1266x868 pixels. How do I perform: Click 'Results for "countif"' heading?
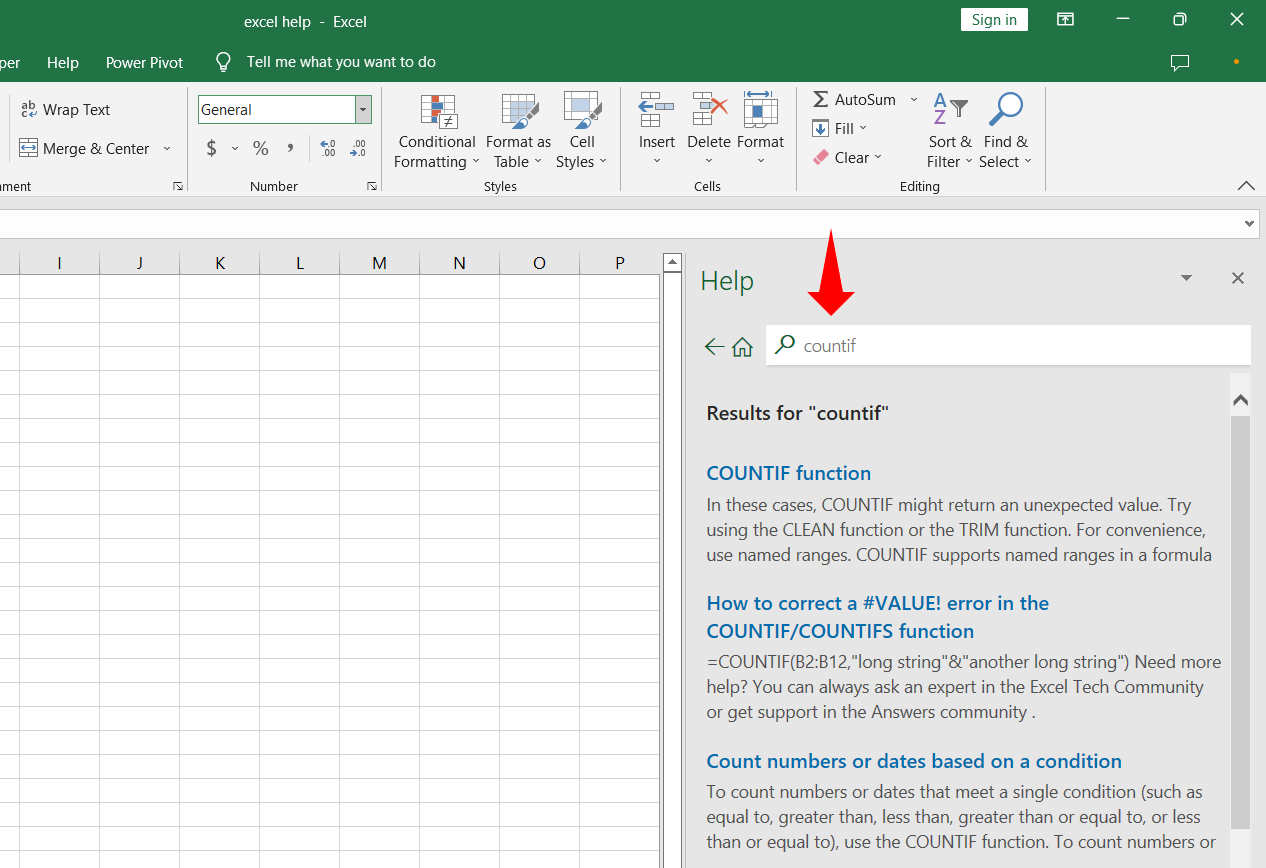pyautogui.click(x=797, y=413)
